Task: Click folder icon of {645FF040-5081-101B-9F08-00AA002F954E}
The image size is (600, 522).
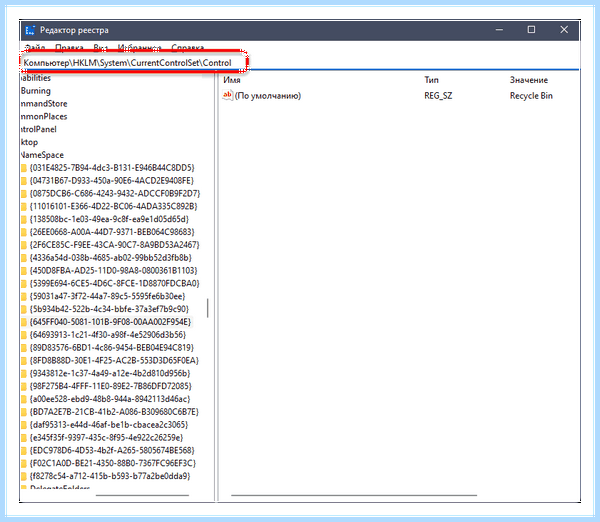Action: point(24,322)
